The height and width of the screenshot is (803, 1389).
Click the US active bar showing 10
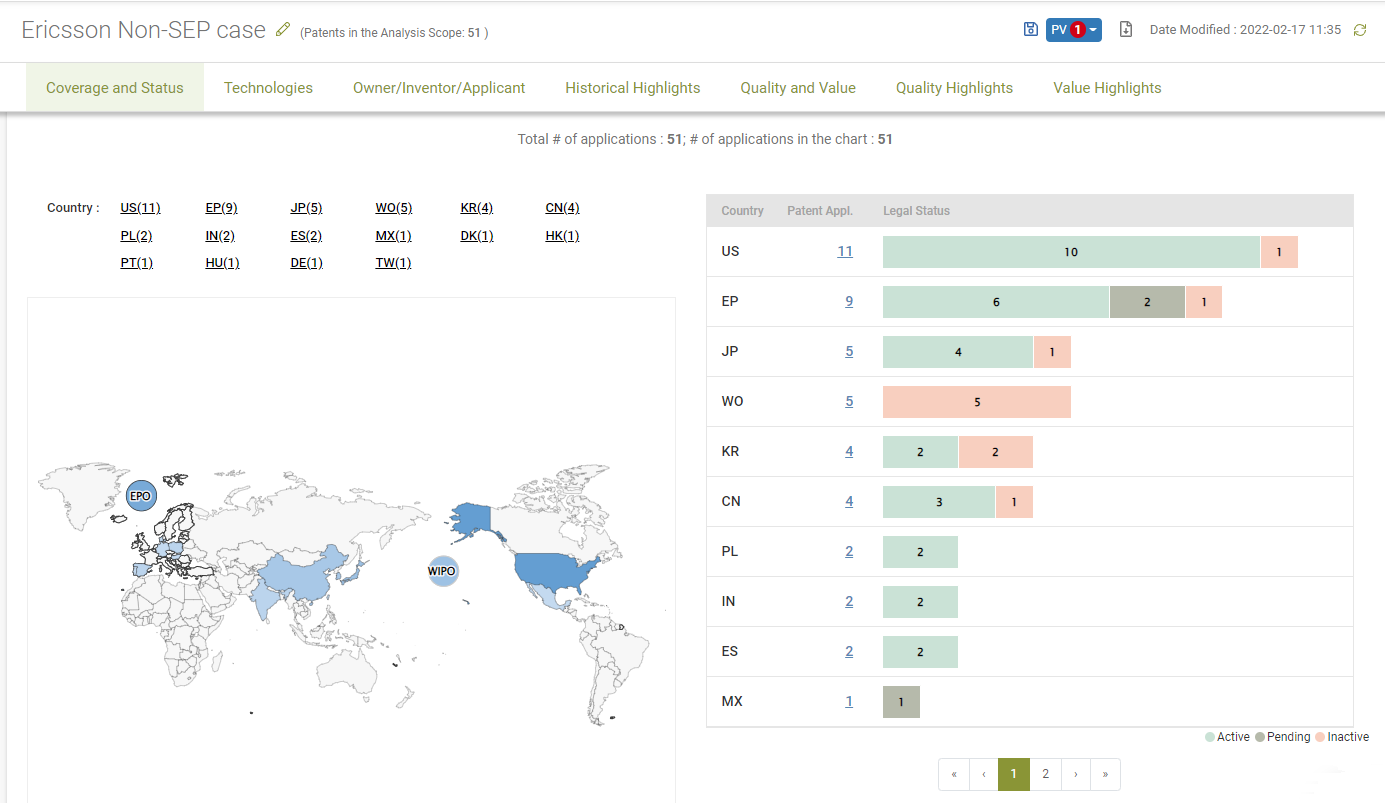pyautogui.click(x=1071, y=252)
